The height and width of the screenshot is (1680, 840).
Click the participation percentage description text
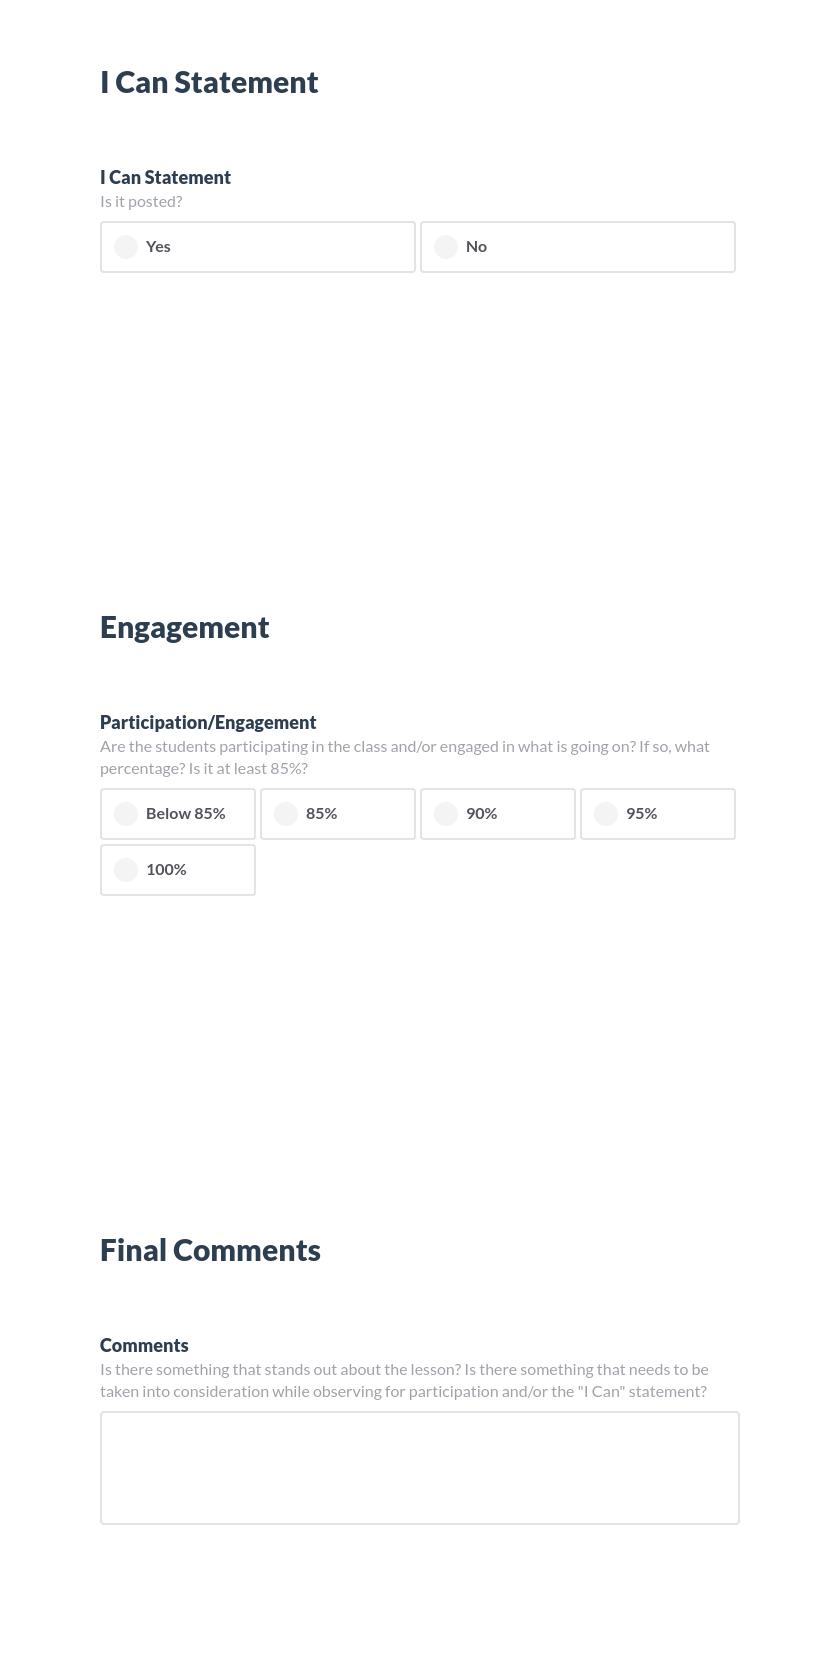[404, 756]
